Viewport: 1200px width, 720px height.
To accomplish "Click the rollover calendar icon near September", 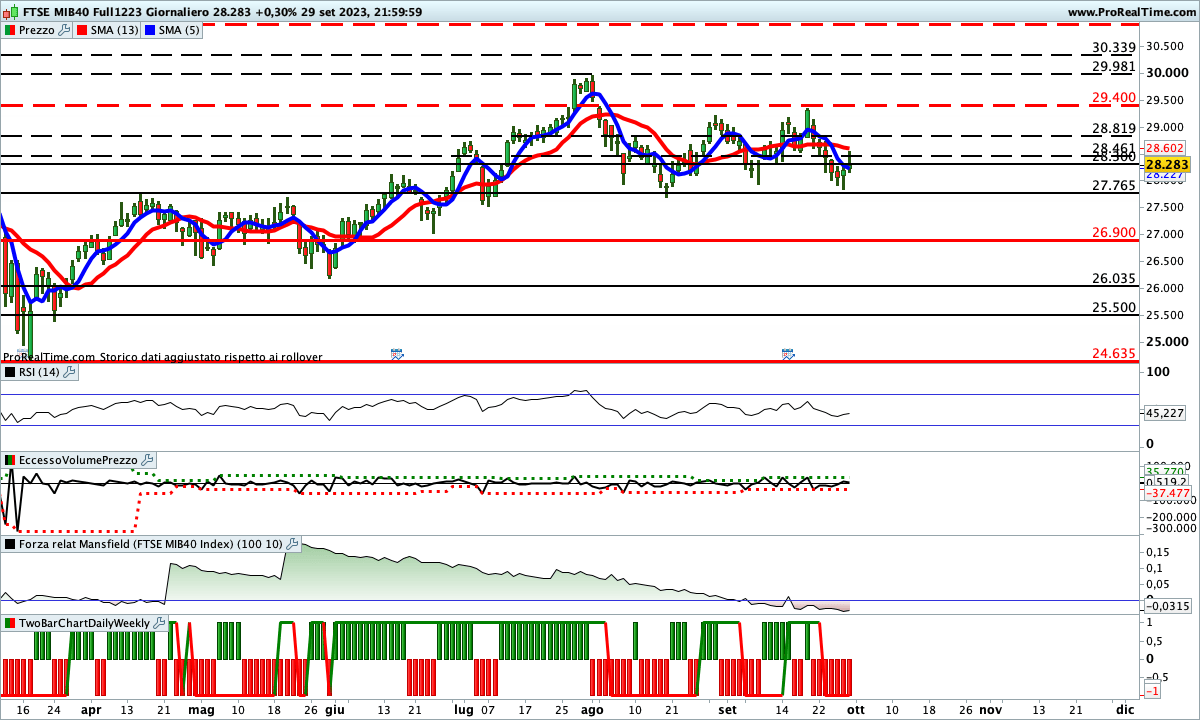I will click(x=788, y=354).
